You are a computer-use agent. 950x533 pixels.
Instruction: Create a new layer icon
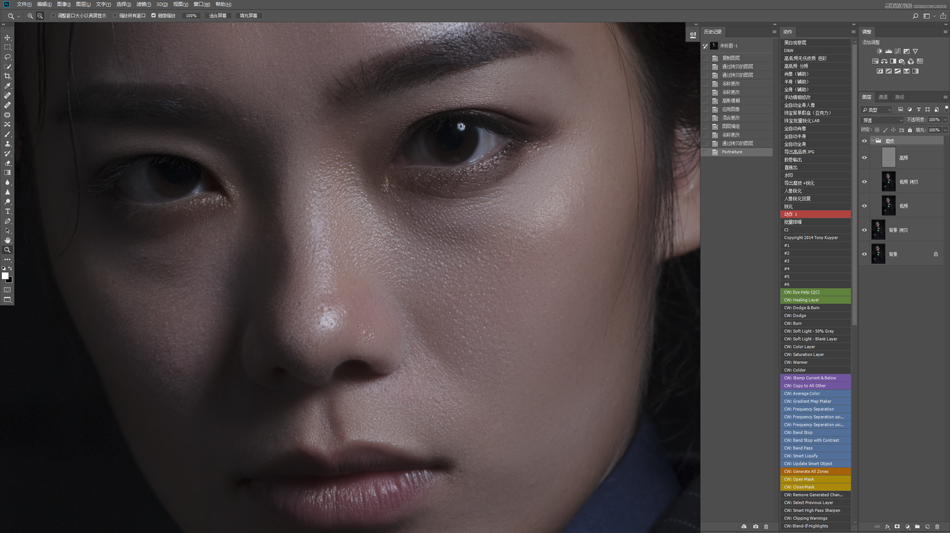(928, 526)
